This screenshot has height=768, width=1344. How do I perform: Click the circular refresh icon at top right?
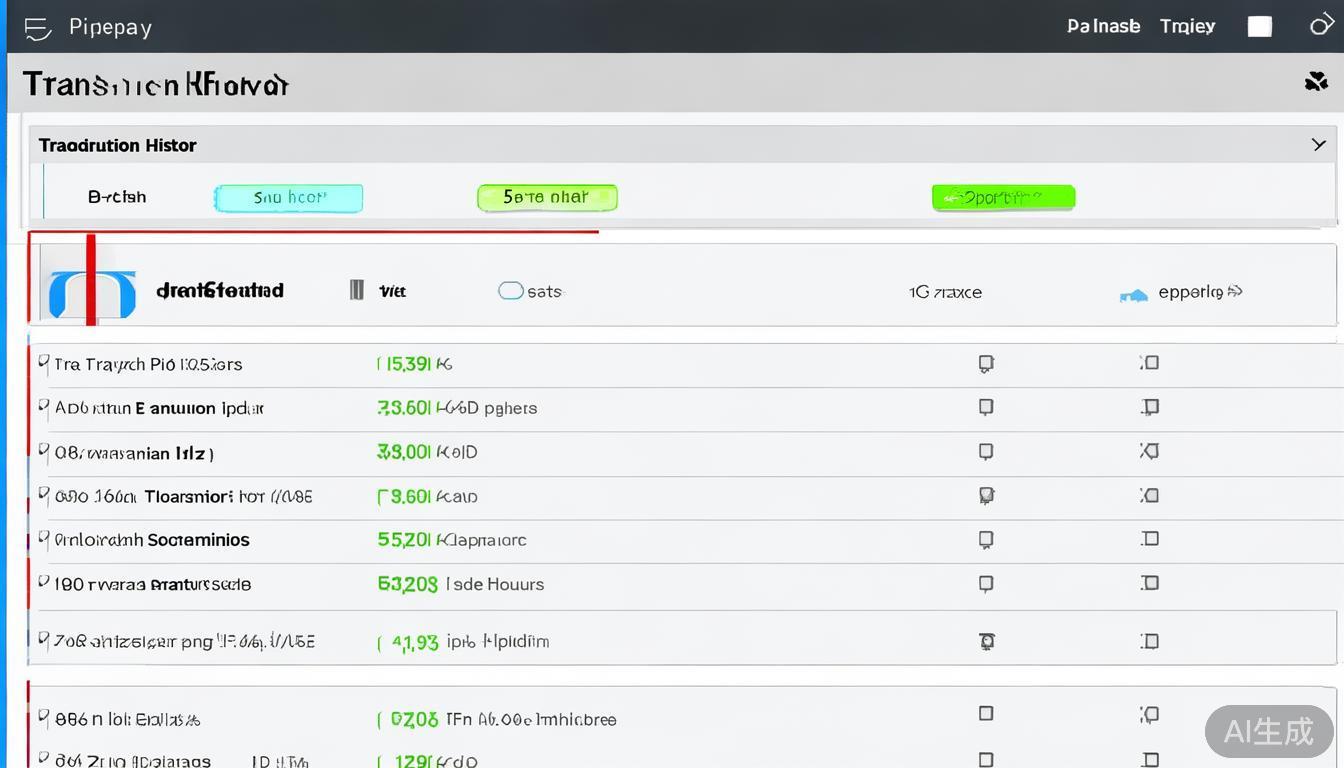[x=1321, y=25]
